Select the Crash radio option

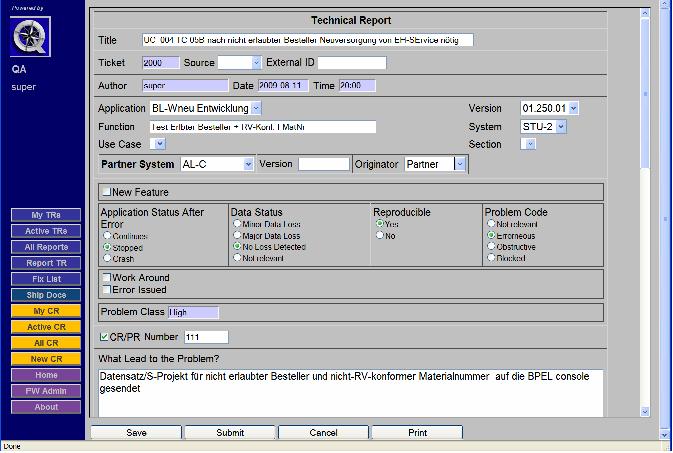coord(106,258)
